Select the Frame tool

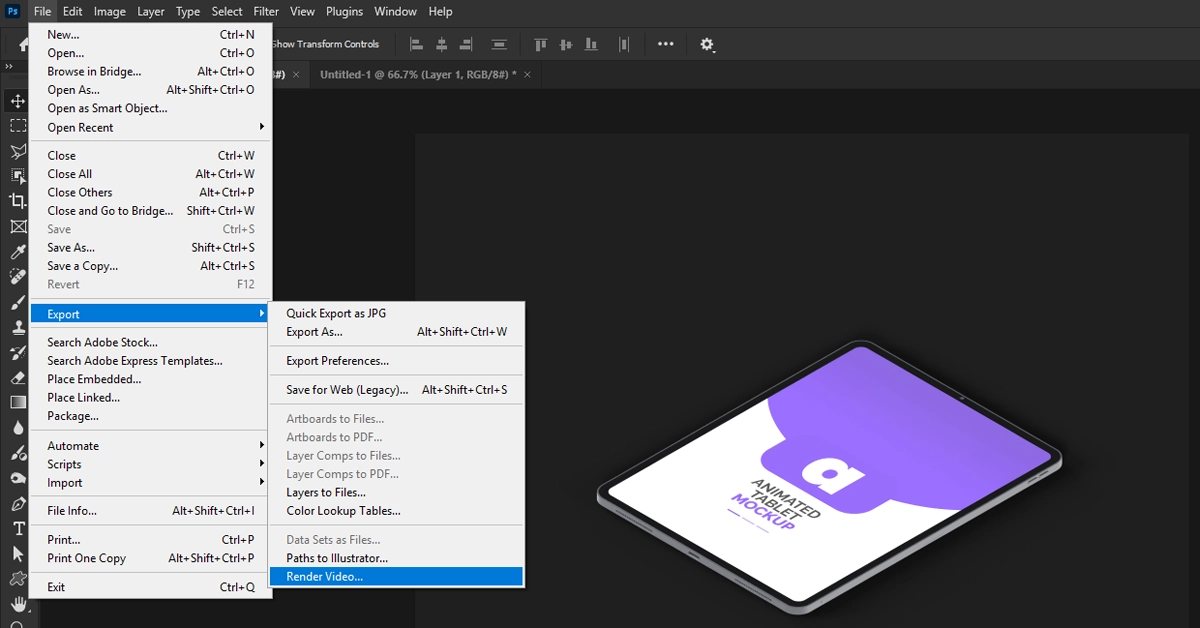[x=18, y=226]
